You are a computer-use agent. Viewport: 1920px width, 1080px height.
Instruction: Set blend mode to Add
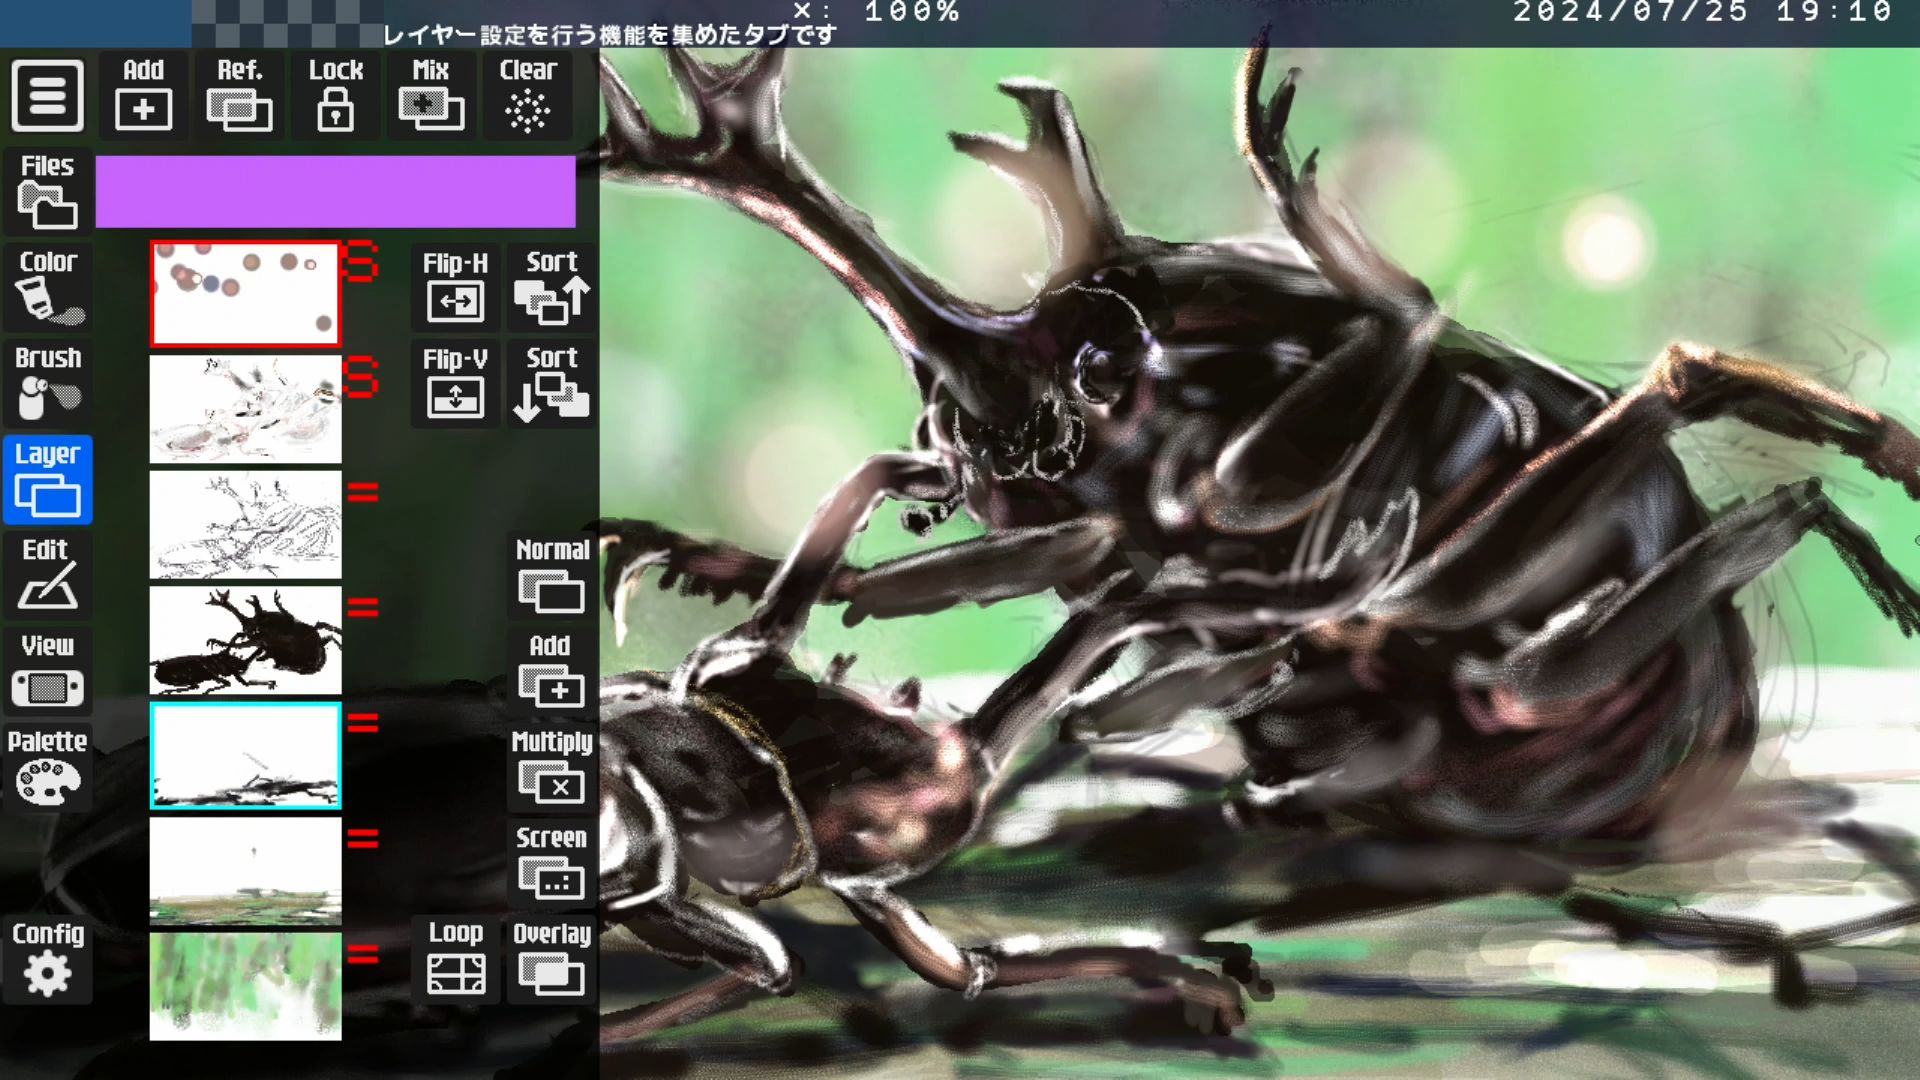pyautogui.click(x=552, y=672)
